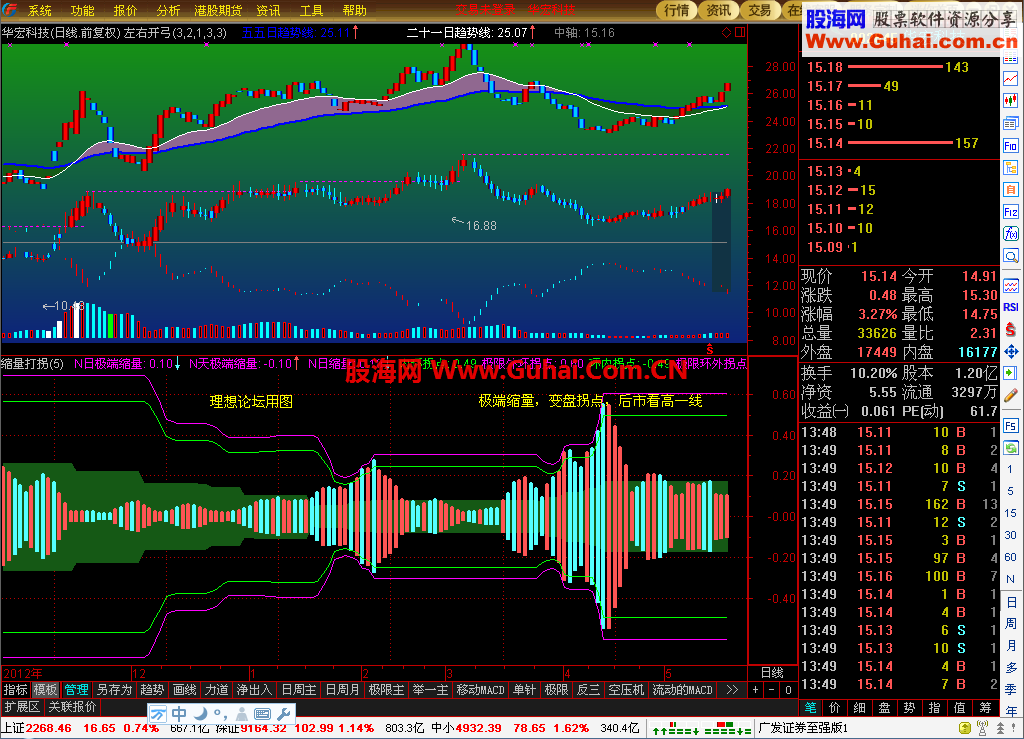Open the F10 company info icon
The image size is (1024, 739).
coord(1011,146)
